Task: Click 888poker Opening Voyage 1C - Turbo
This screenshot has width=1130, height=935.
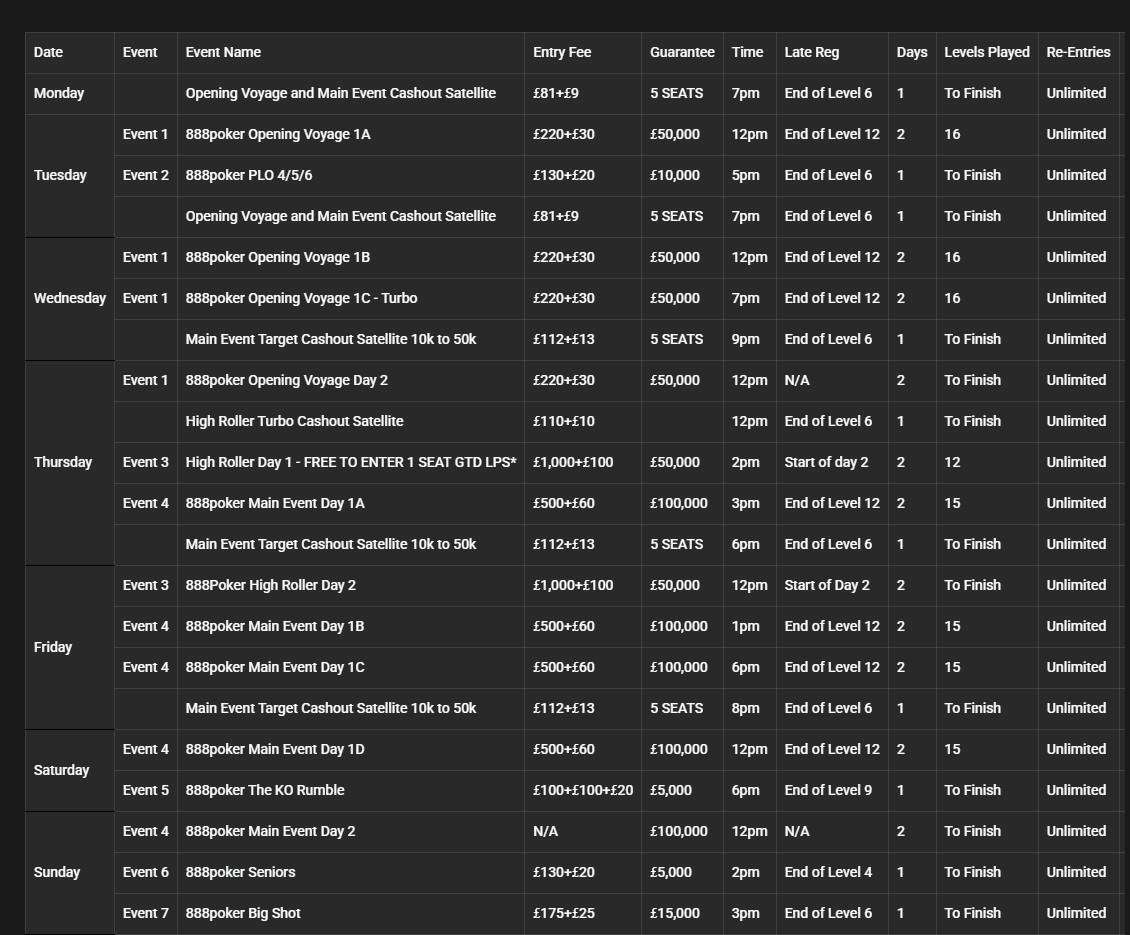Action: coord(301,298)
